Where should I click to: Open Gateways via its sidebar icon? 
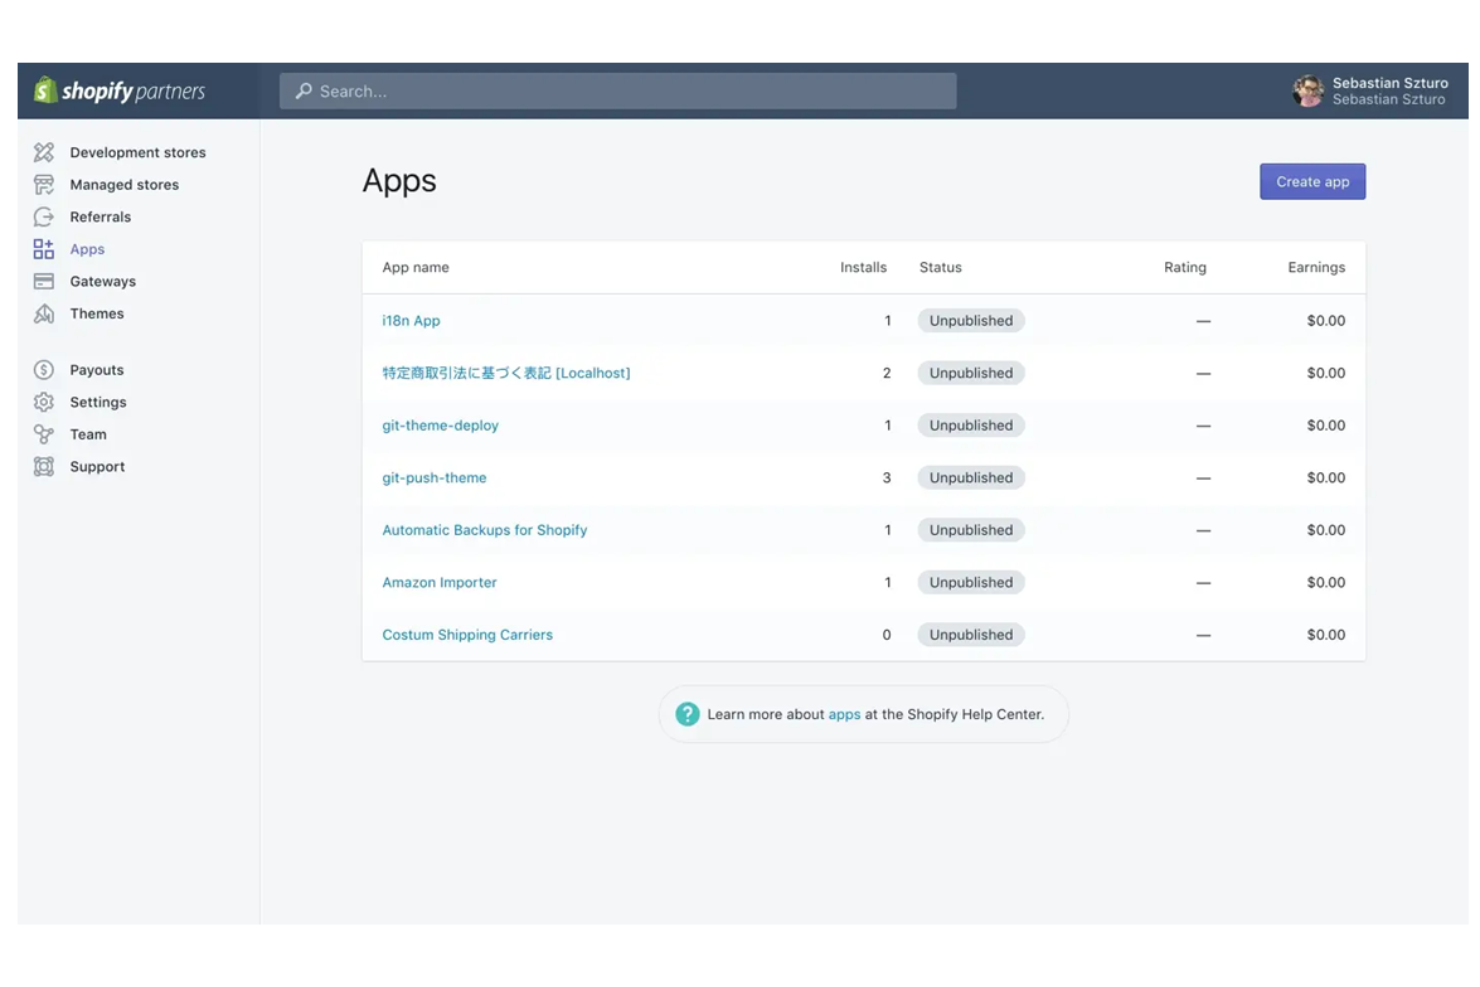(44, 281)
